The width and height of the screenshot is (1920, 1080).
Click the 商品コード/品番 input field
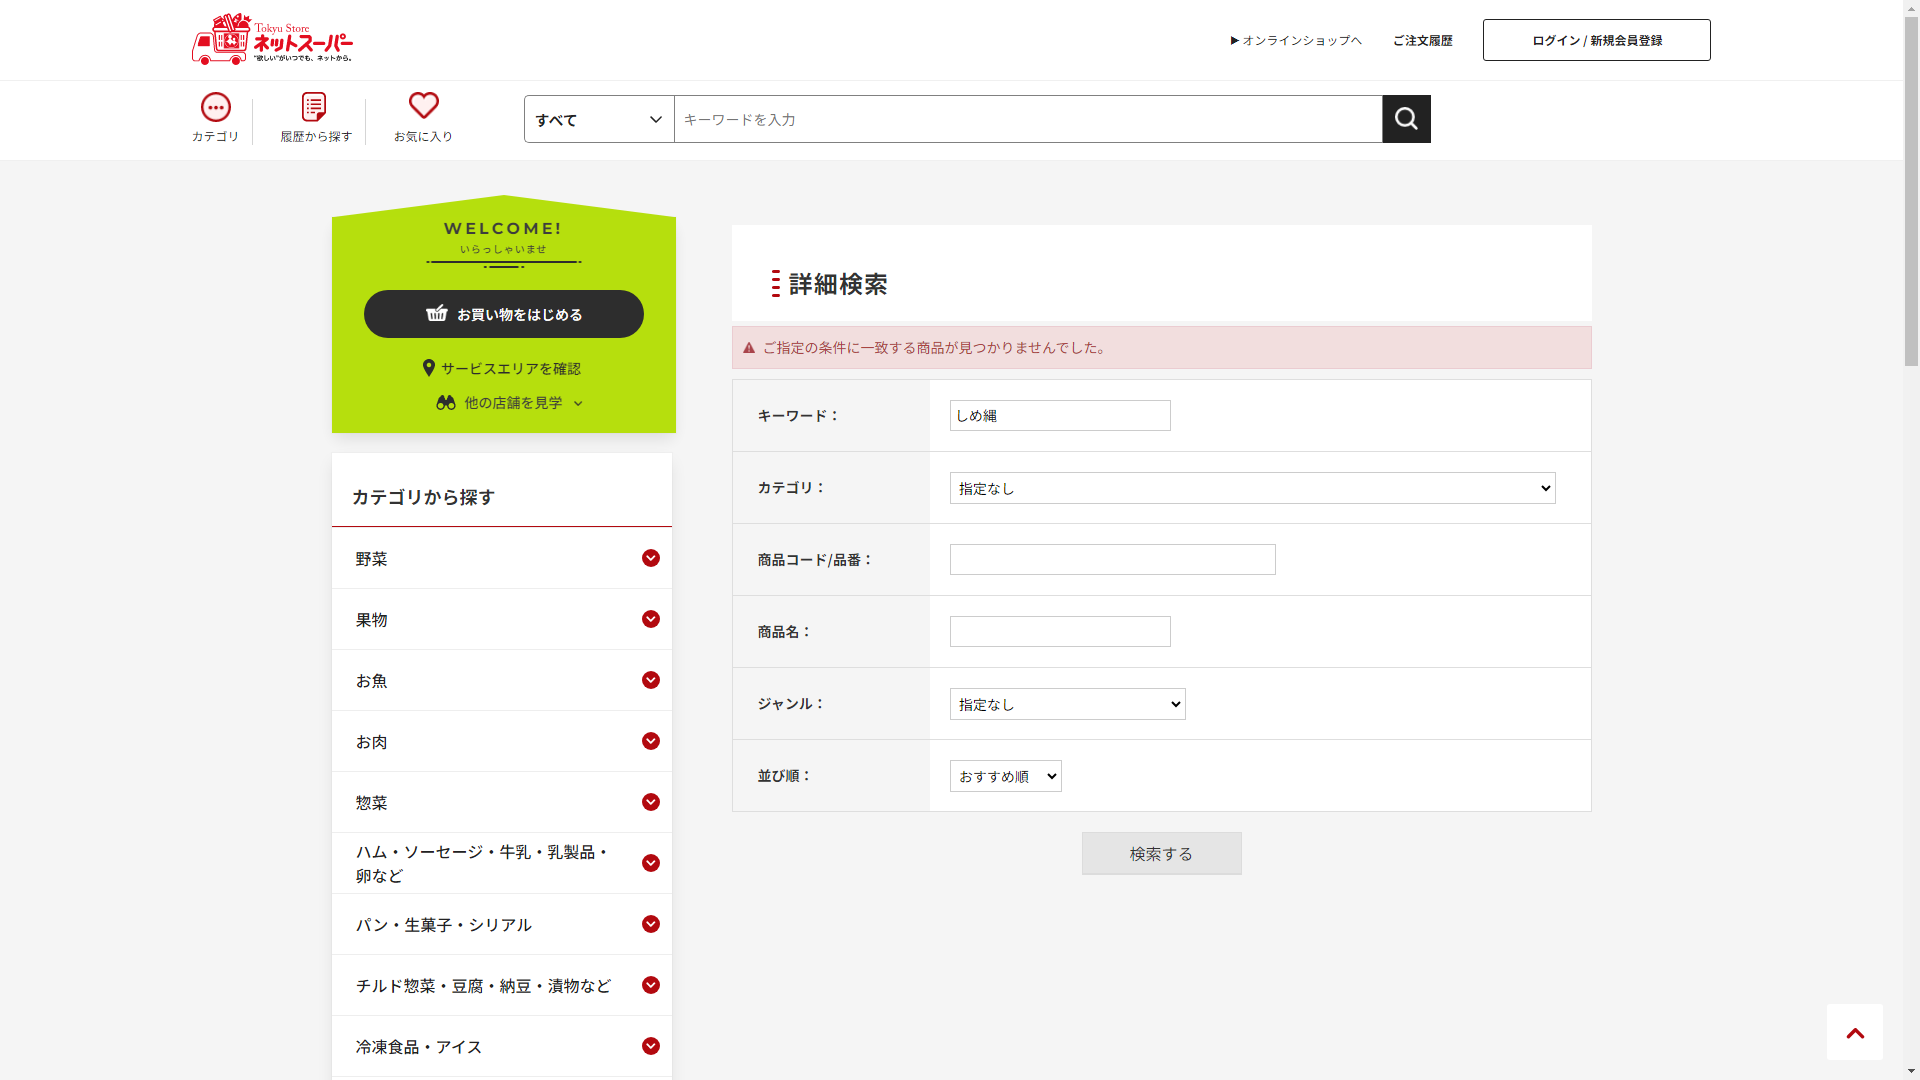pos(1112,560)
